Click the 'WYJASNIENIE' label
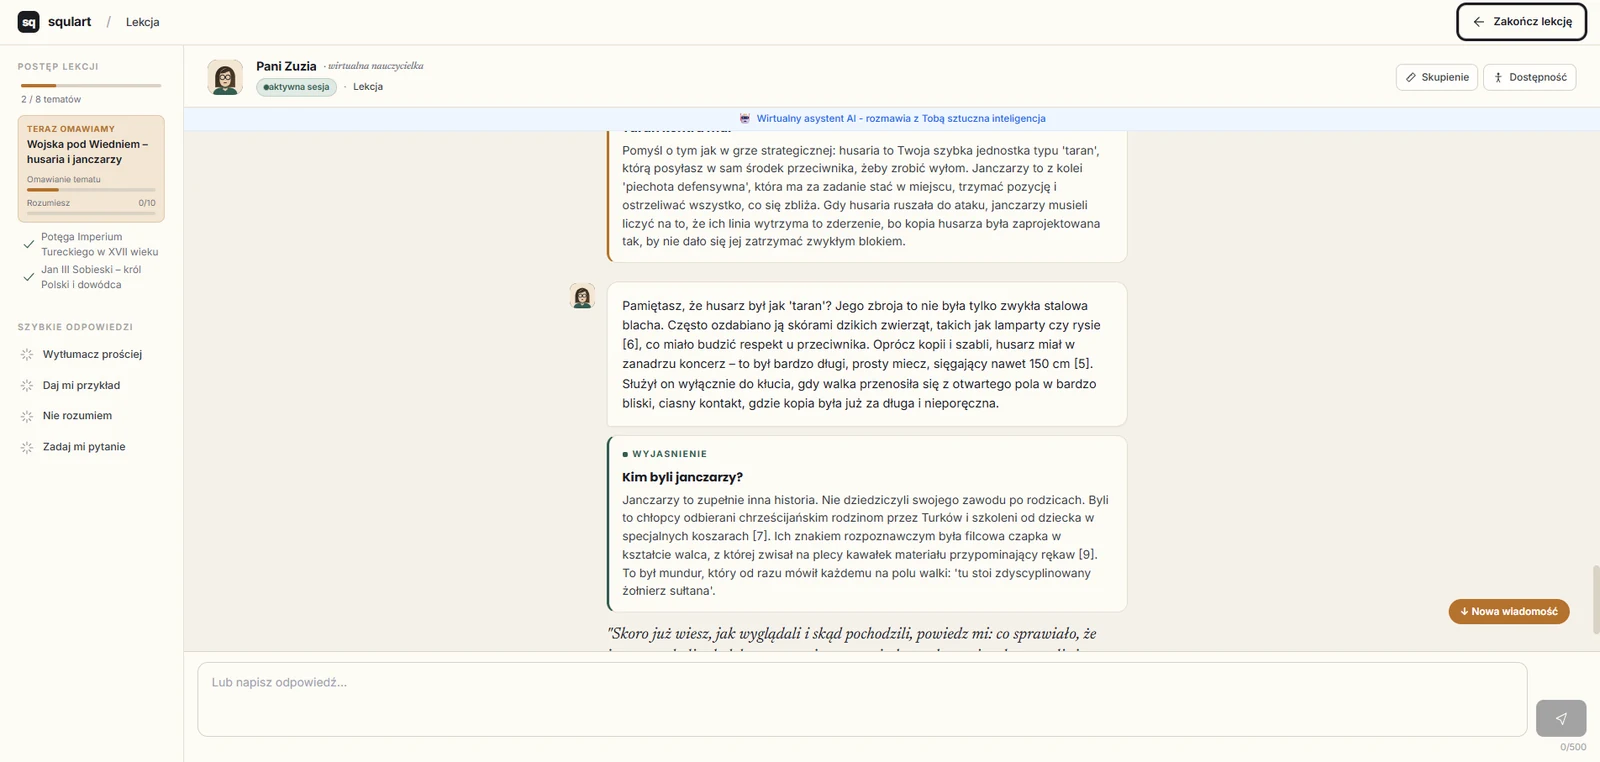 669,454
